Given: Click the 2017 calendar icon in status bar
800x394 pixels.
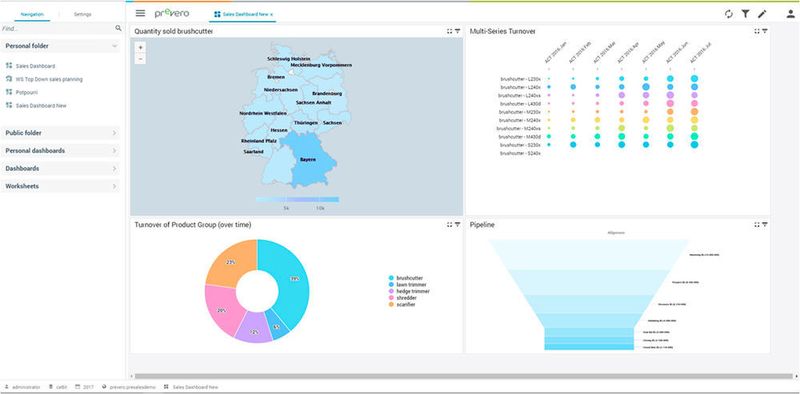Looking at the screenshot, I should [78, 387].
